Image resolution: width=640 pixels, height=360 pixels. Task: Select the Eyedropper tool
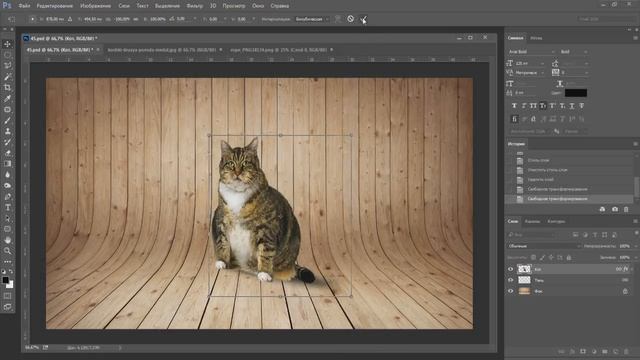coord(7,98)
